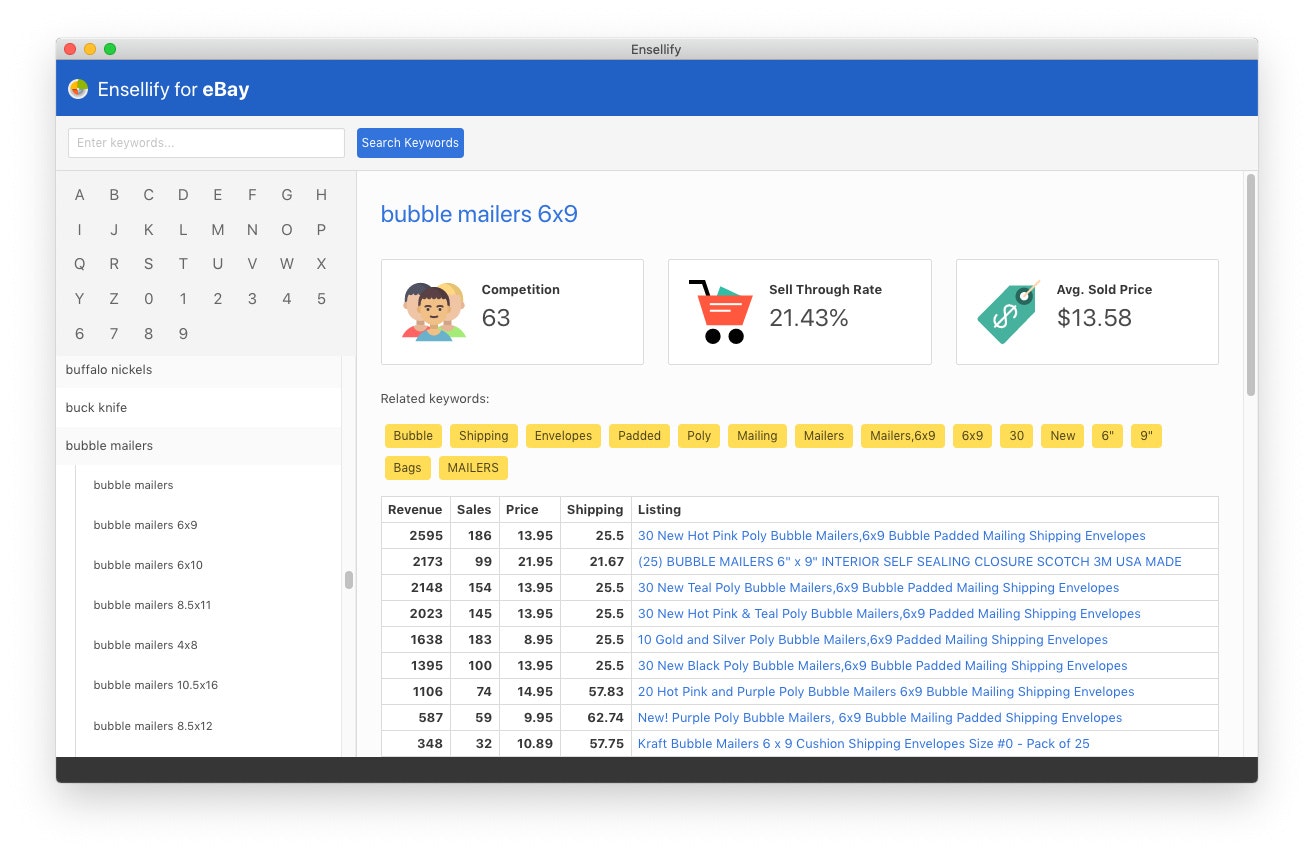Screen dimensions: 1314x857
Task: Click the Mailing related keyword tag
Action: point(757,436)
